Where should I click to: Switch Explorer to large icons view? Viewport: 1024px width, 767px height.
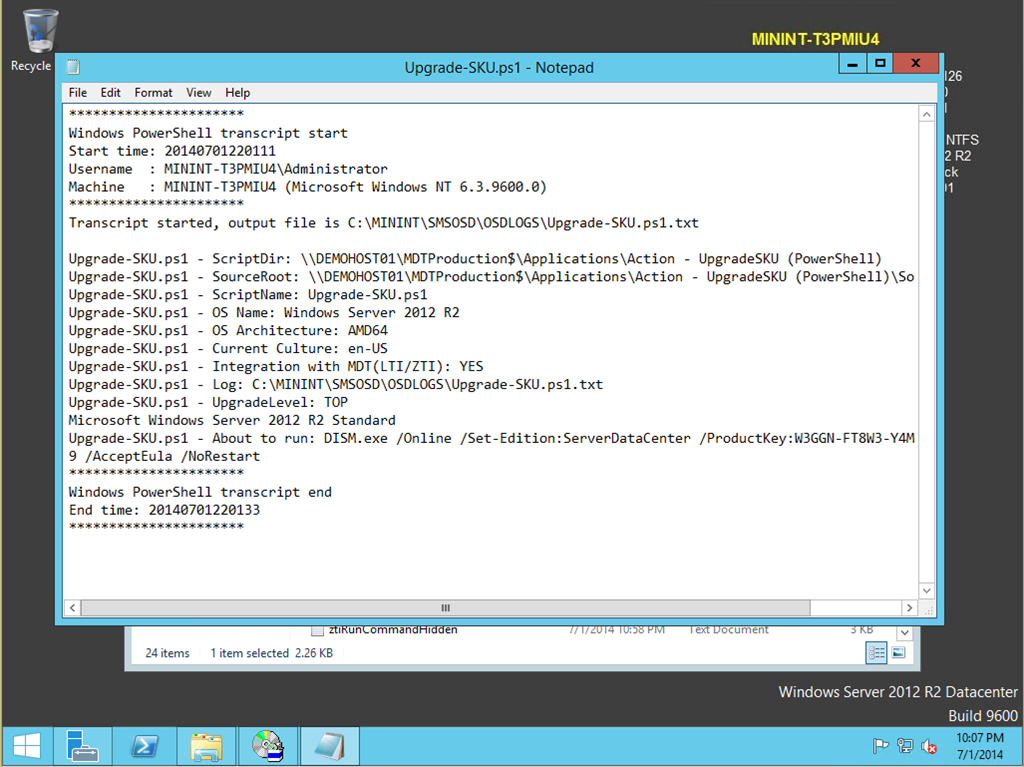(x=898, y=653)
